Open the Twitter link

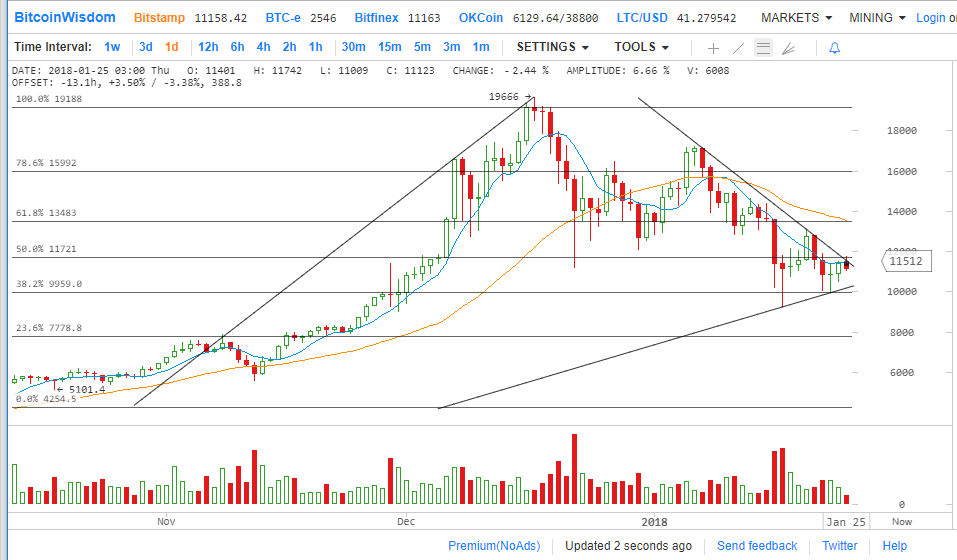839,546
